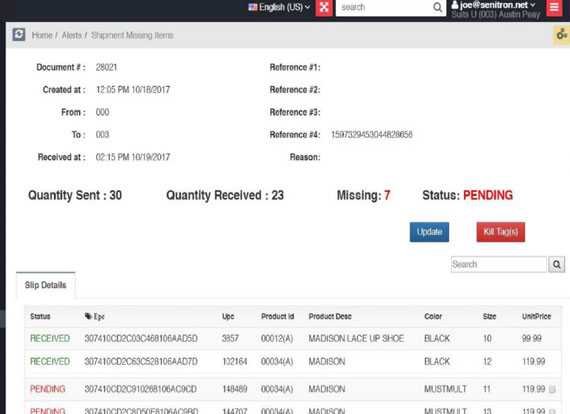Click the tag icon in Epc column header
The image size is (570, 414).
click(x=88, y=316)
